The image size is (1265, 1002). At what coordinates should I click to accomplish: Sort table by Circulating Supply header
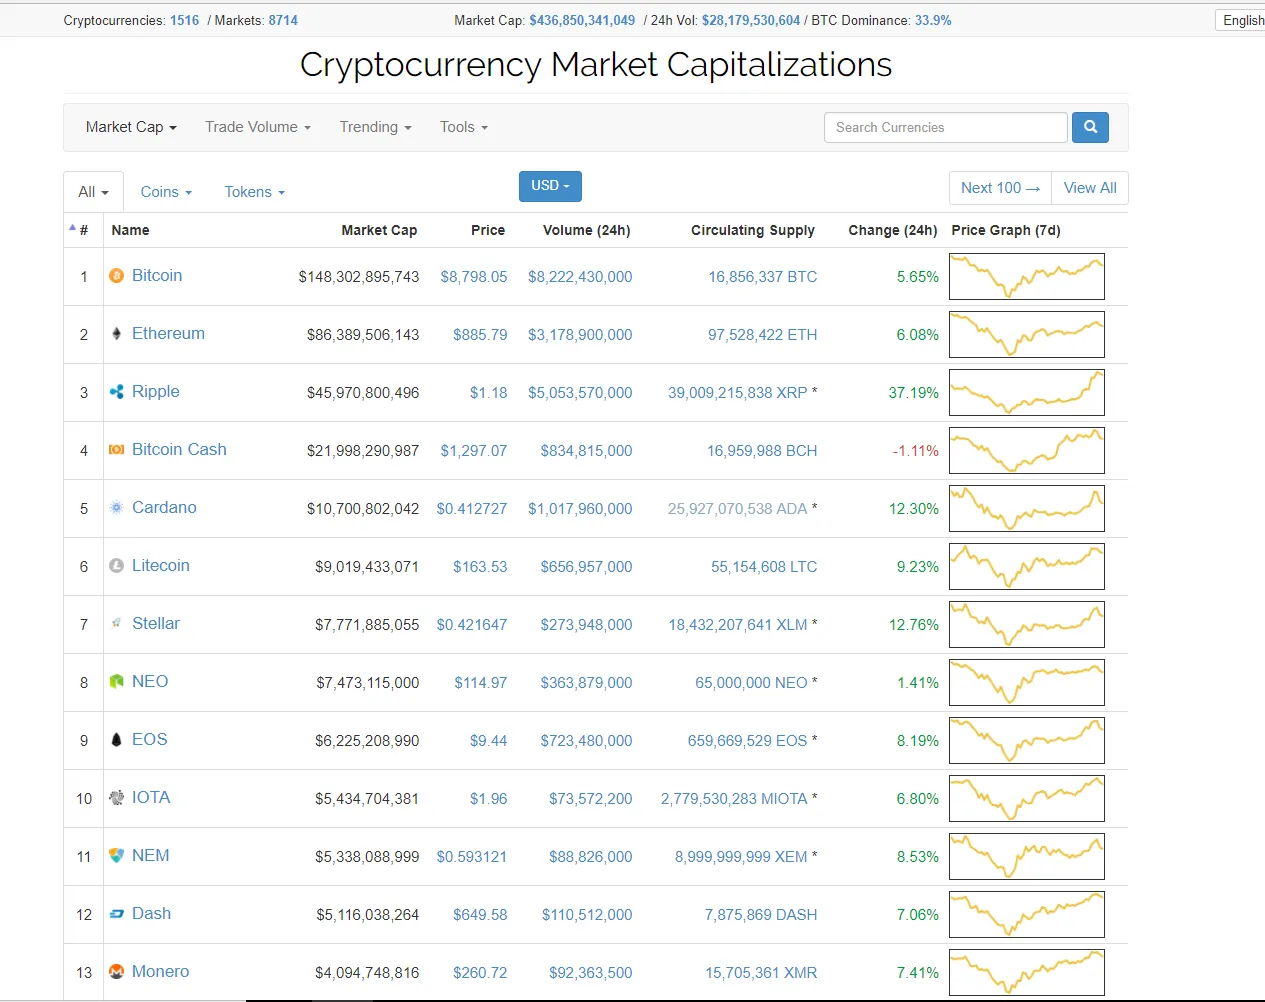[753, 230]
